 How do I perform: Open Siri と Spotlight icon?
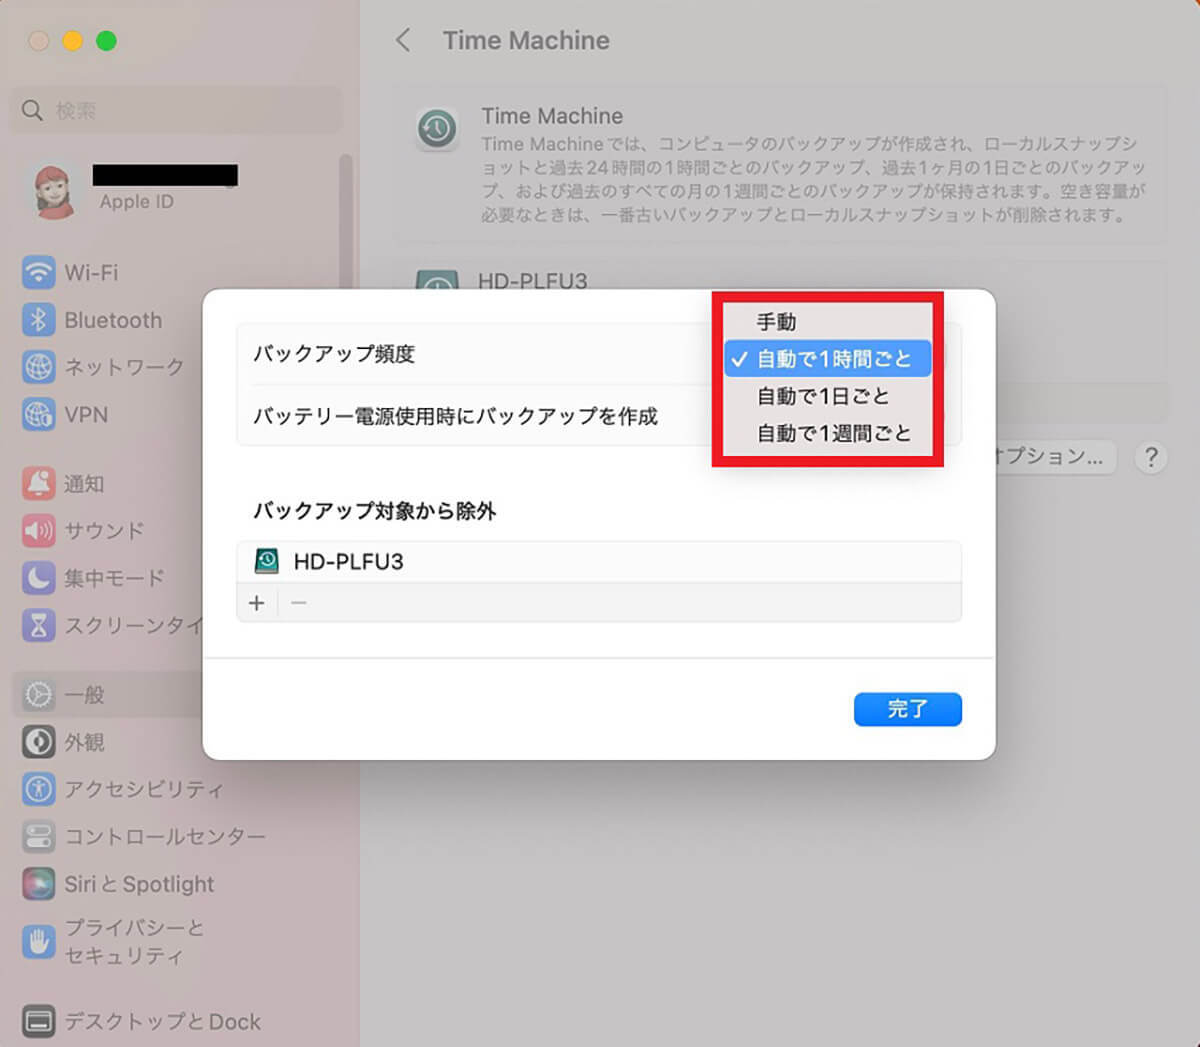[38, 884]
